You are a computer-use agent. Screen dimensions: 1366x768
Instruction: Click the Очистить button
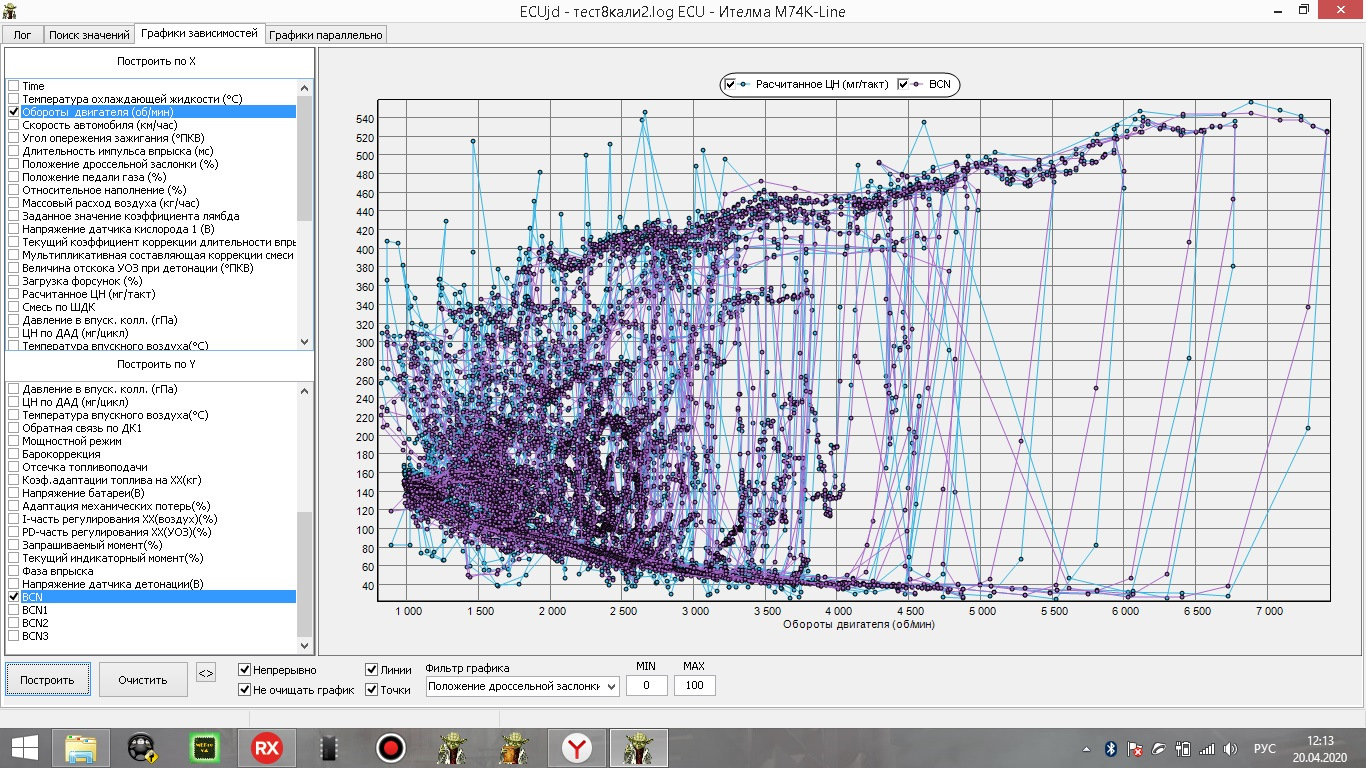[x=143, y=680]
